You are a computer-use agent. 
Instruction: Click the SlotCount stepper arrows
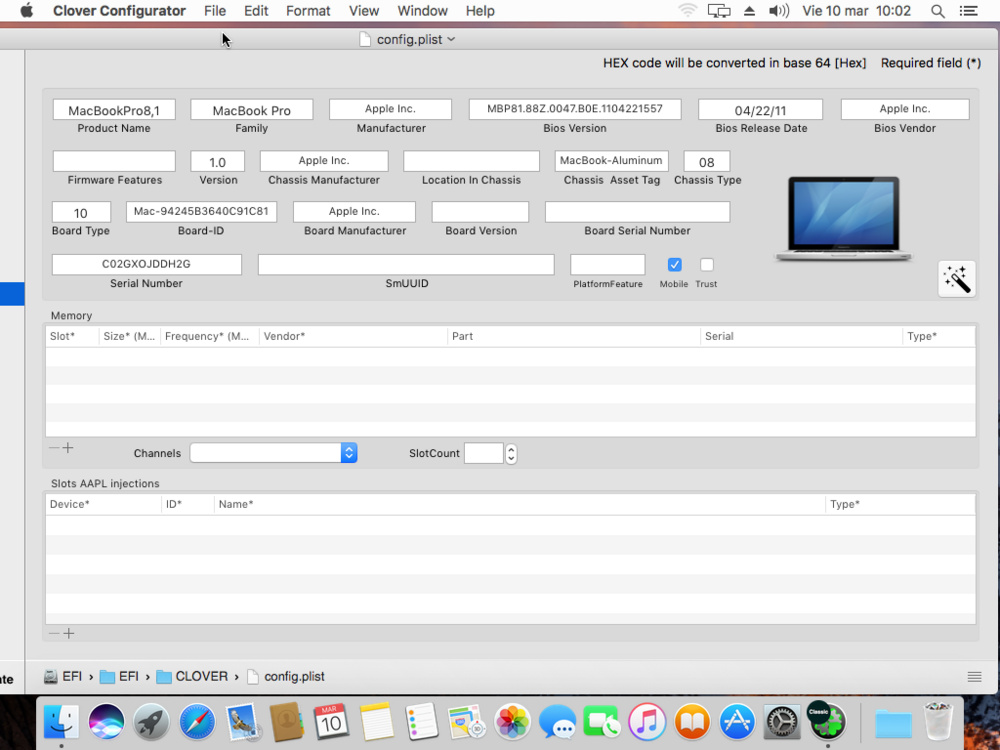[511, 453]
